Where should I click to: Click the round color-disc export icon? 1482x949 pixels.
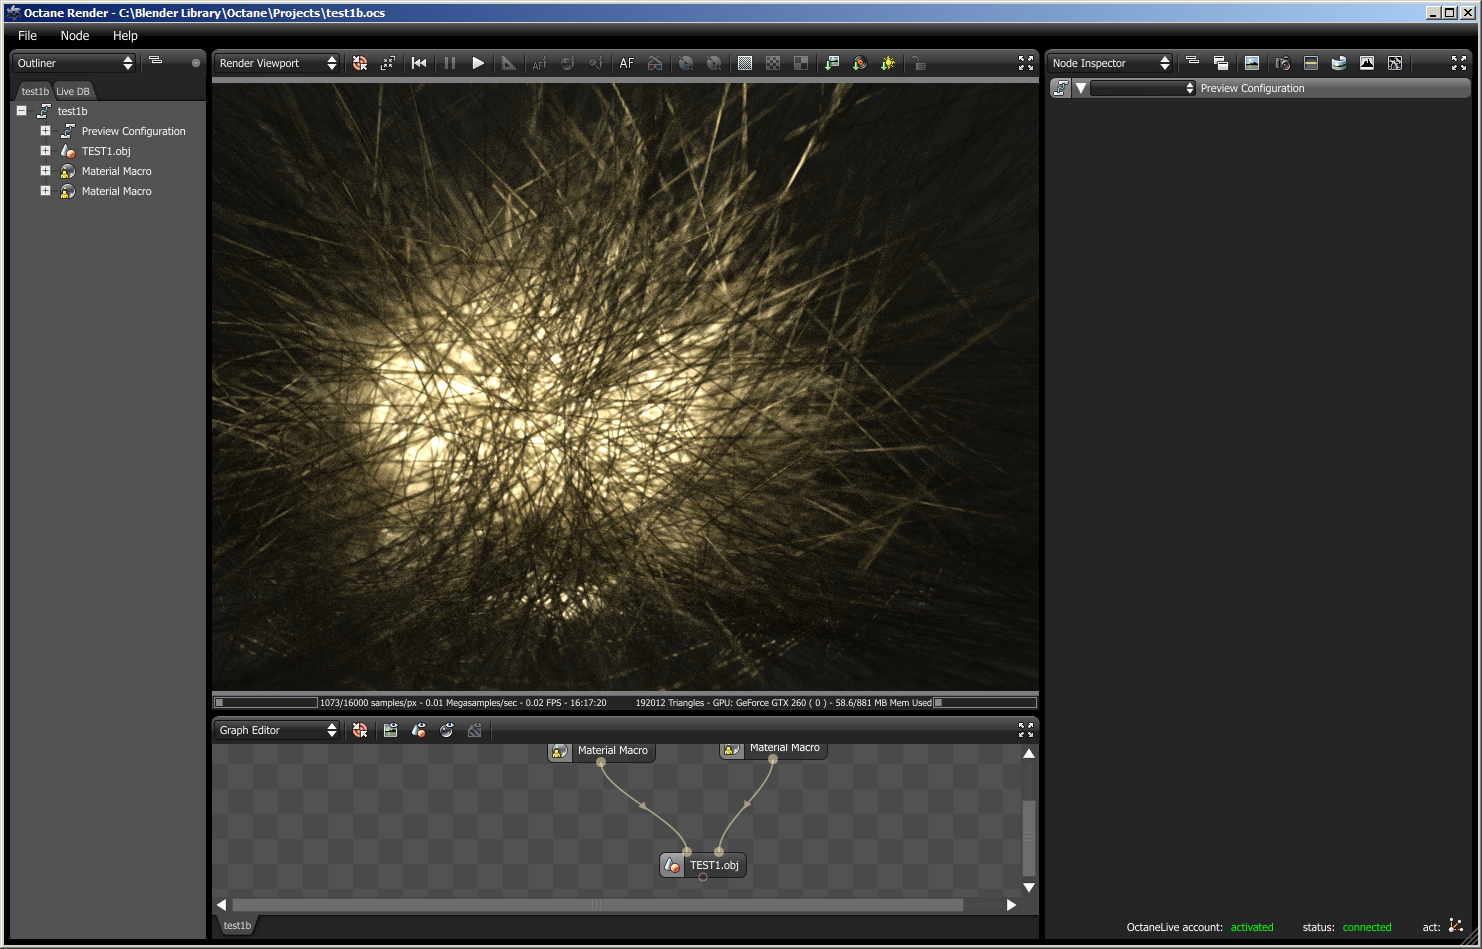pyautogui.click(x=860, y=63)
